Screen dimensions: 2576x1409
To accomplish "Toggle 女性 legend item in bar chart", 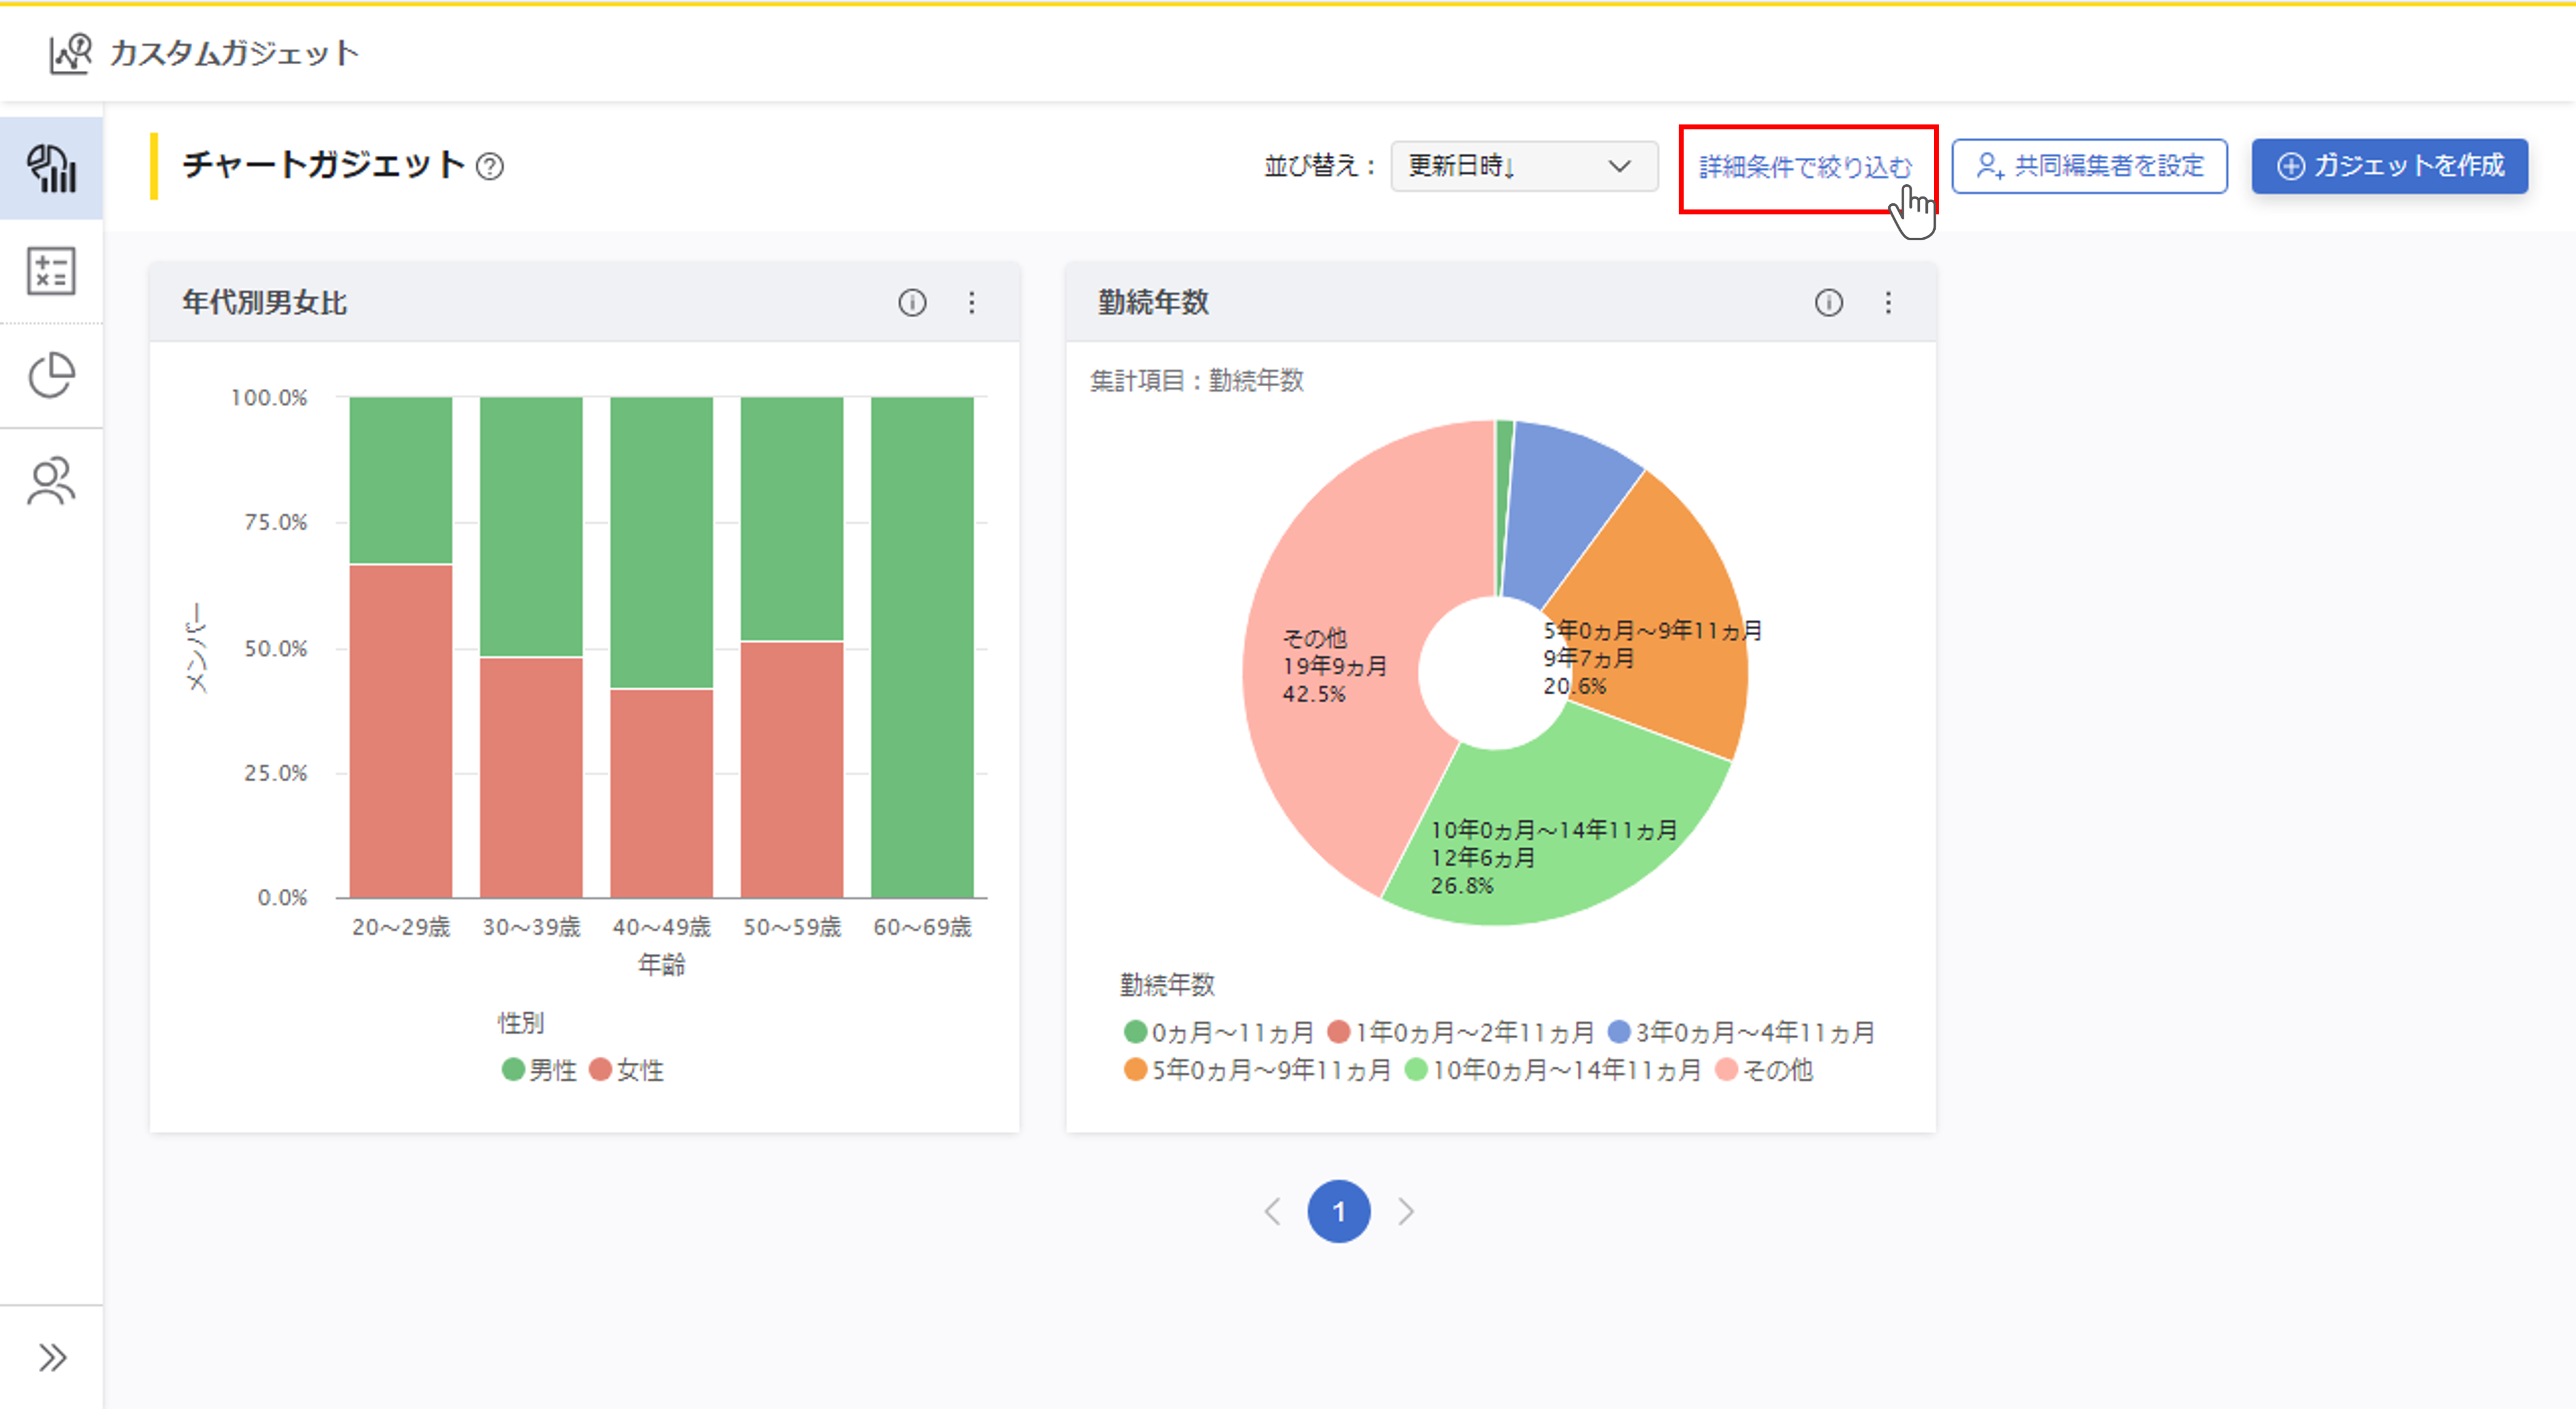I will point(626,1070).
